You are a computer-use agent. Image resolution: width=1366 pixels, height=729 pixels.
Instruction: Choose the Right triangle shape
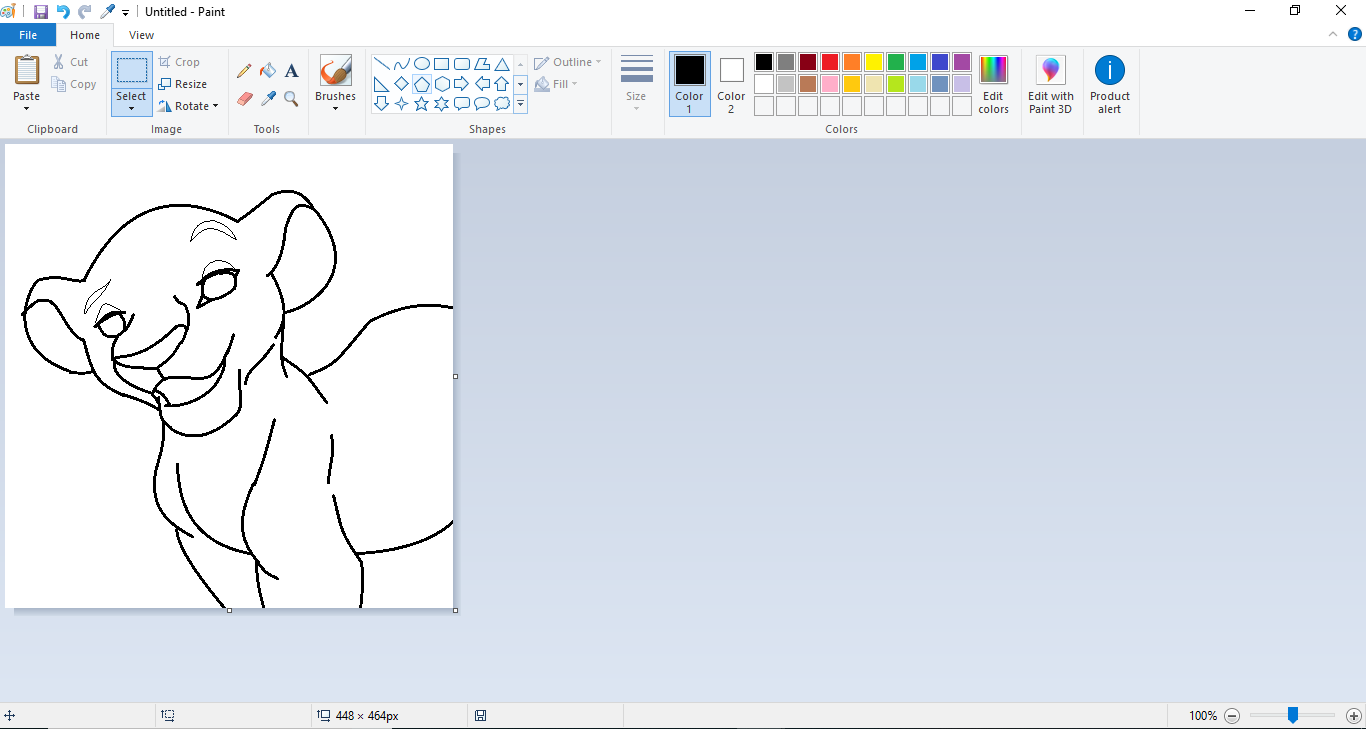tap(381, 84)
